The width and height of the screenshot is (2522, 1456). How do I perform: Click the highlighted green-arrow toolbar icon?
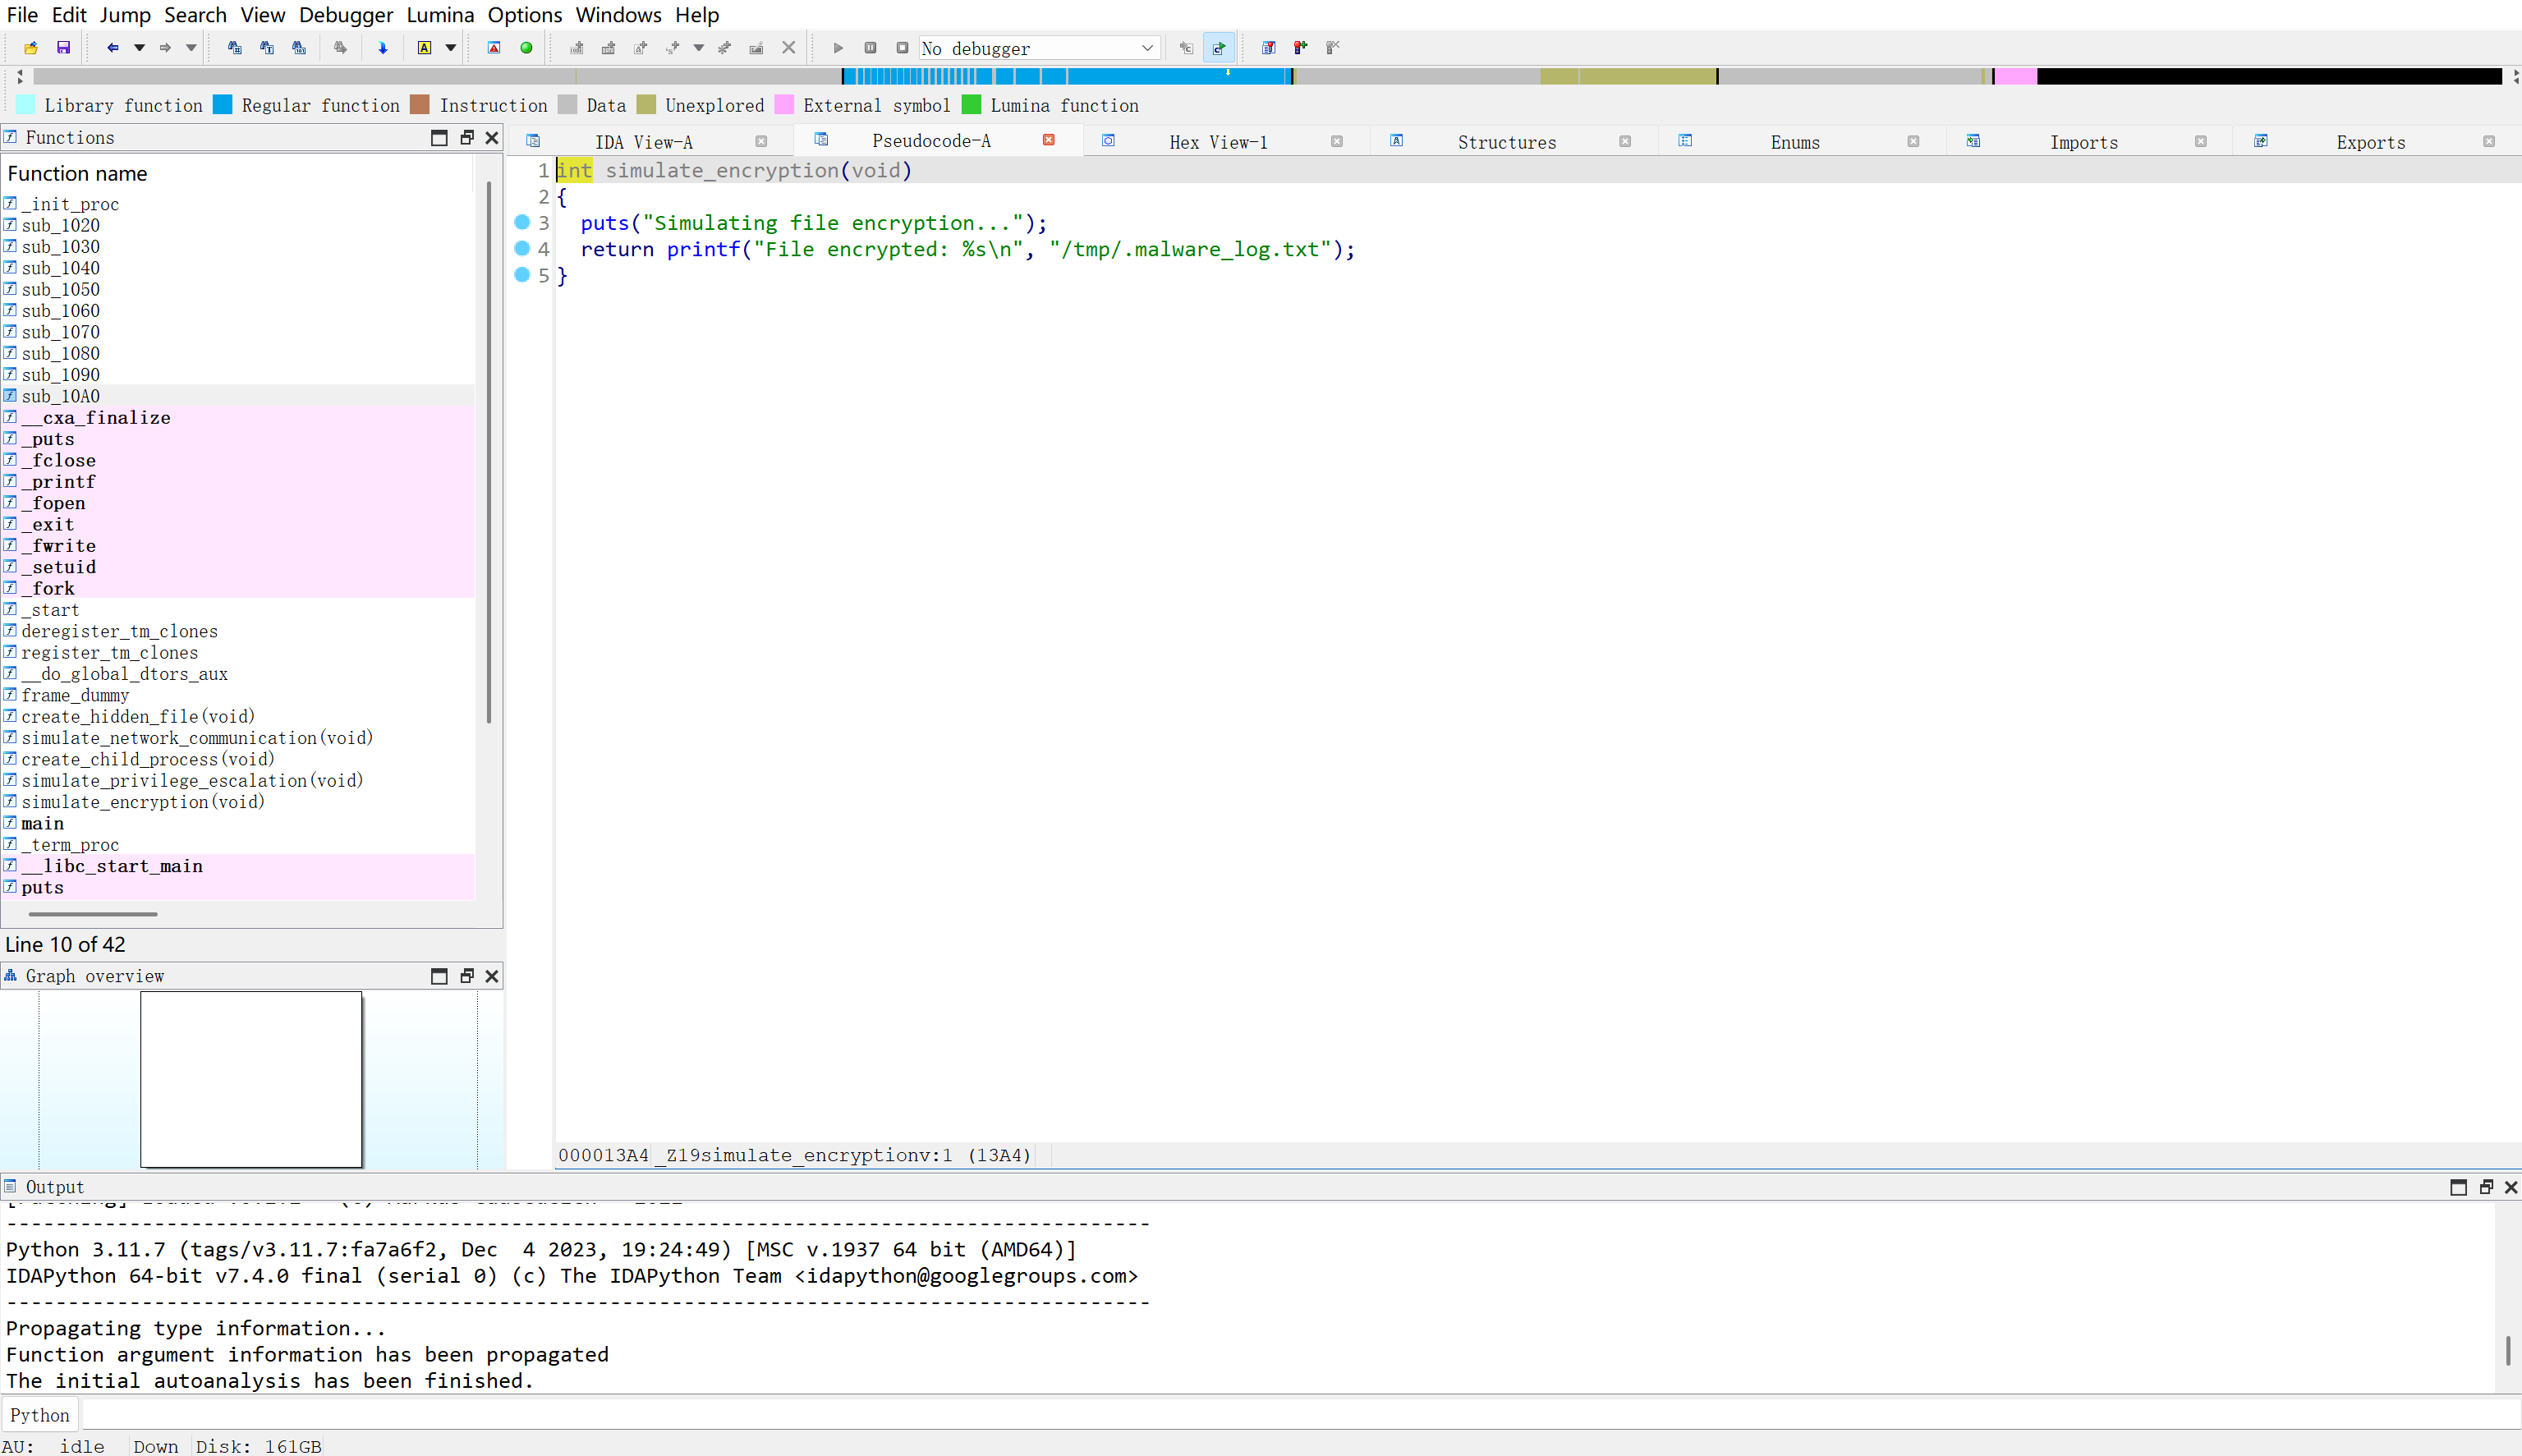(x=1218, y=48)
